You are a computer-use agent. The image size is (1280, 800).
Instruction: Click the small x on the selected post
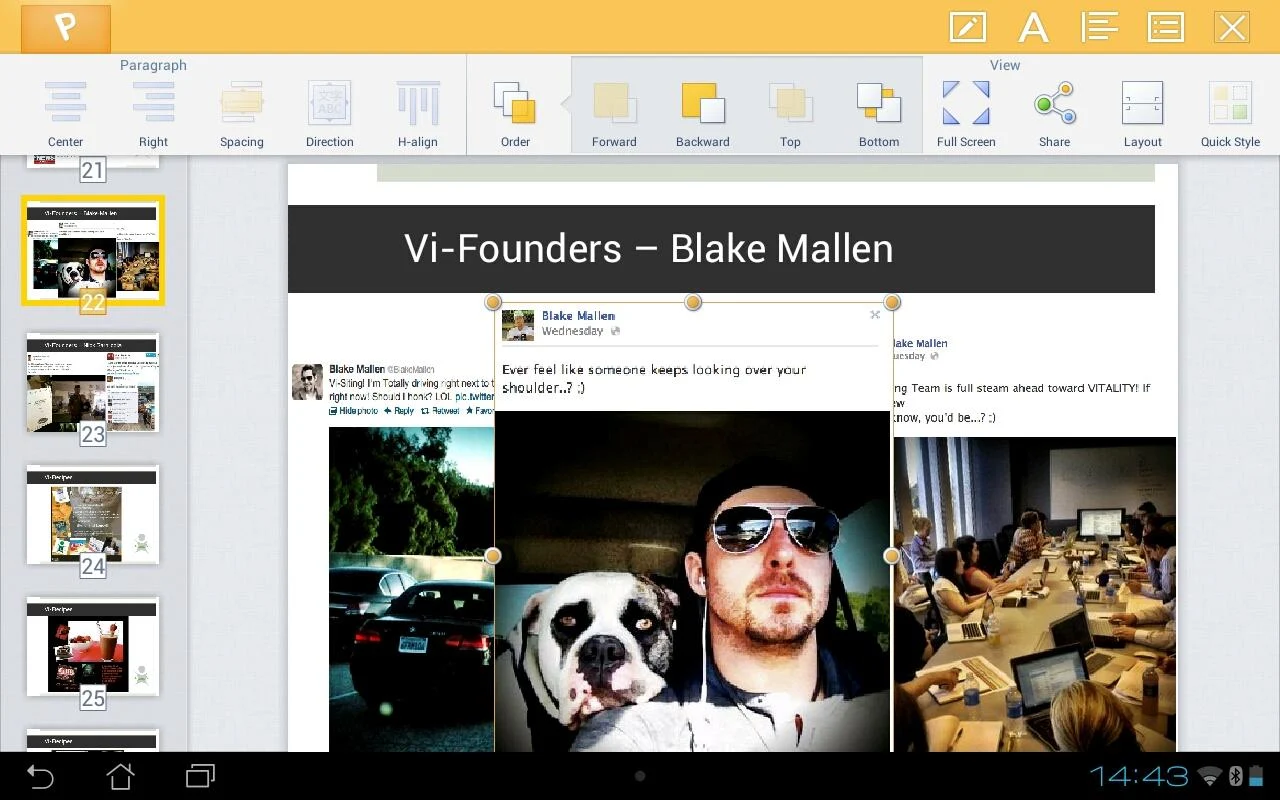pyautogui.click(x=875, y=315)
